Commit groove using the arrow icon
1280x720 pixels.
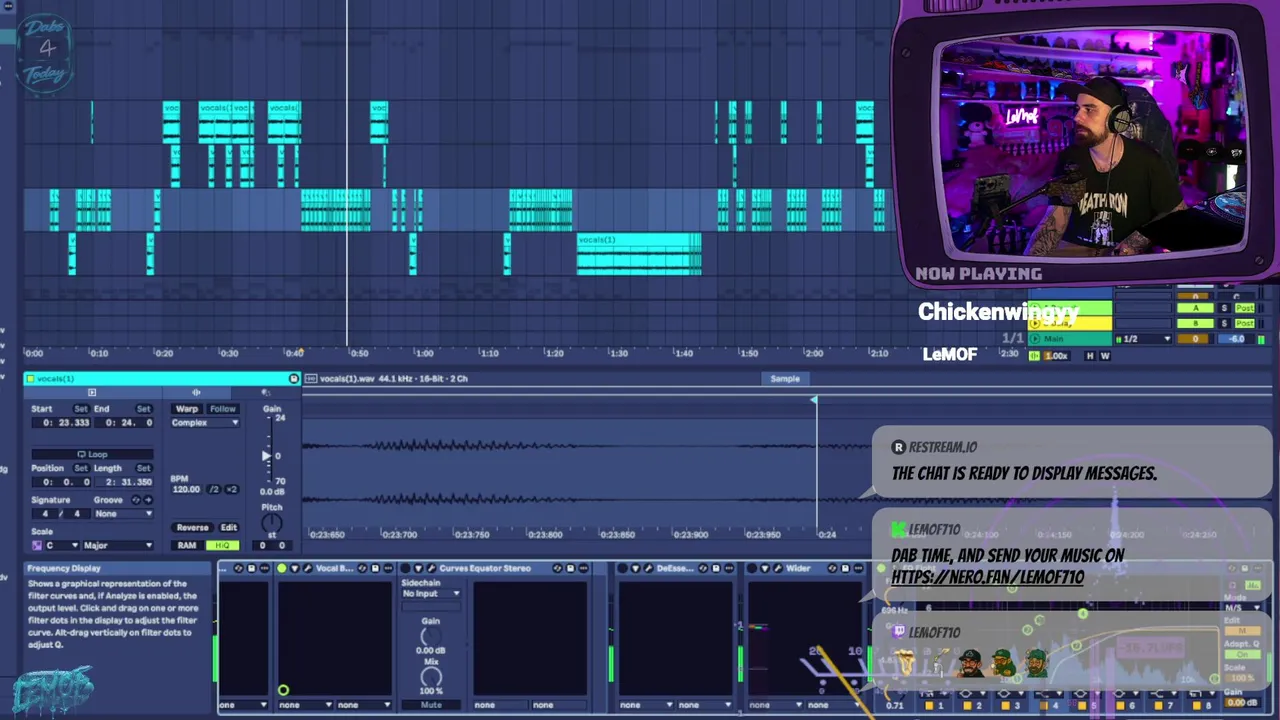pos(148,499)
